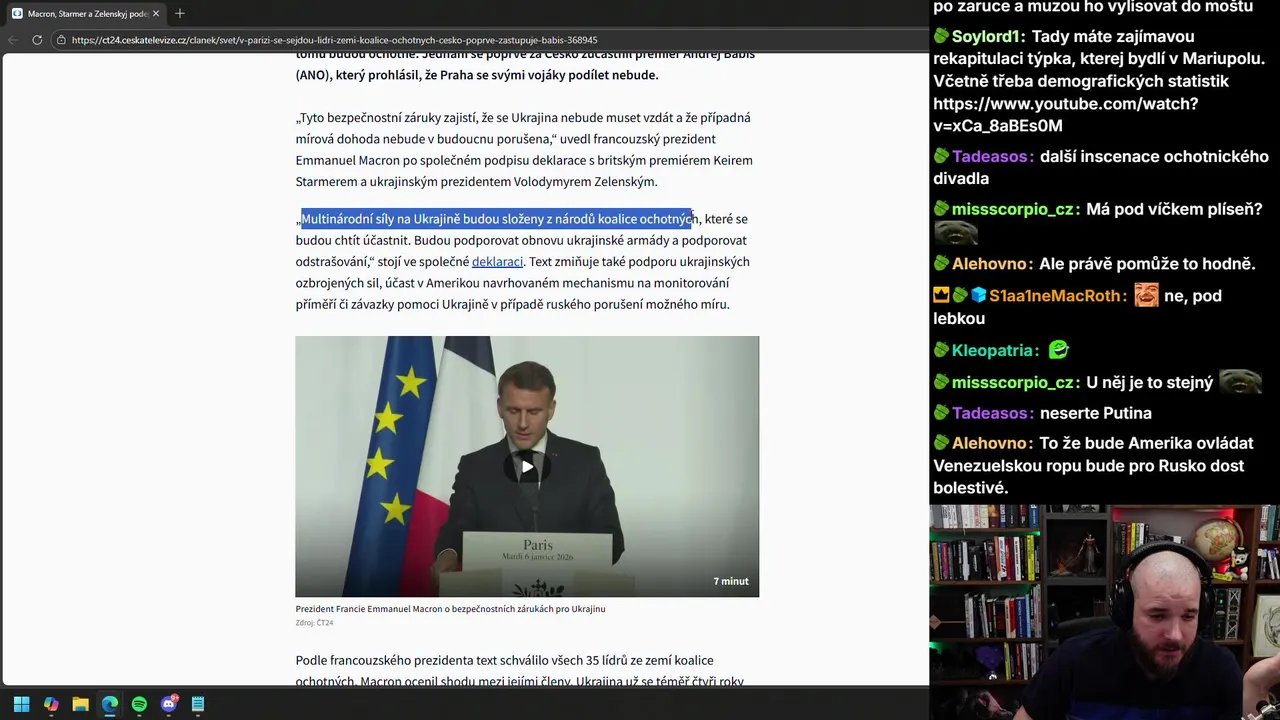Open File Explorer from the taskbar
The width and height of the screenshot is (1280, 720).
pyautogui.click(x=80, y=704)
